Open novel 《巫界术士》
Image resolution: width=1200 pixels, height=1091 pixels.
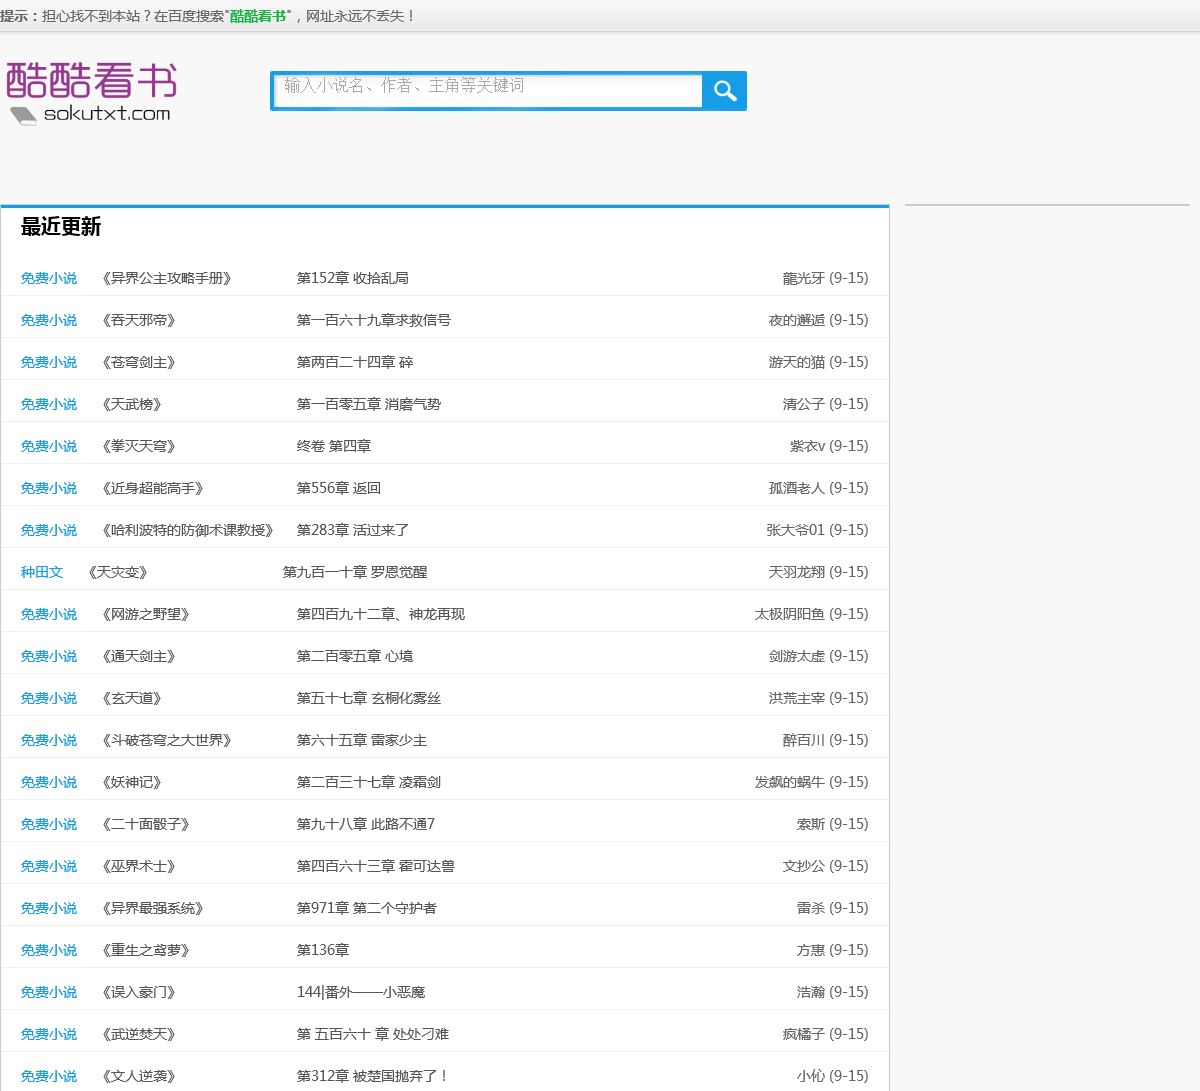(139, 866)
